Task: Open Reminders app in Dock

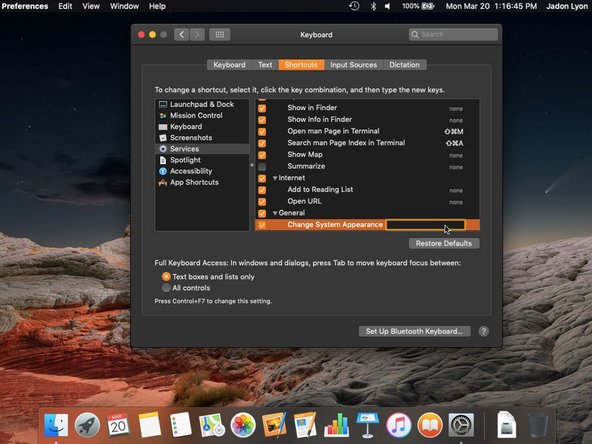Action: pos(180,425)
